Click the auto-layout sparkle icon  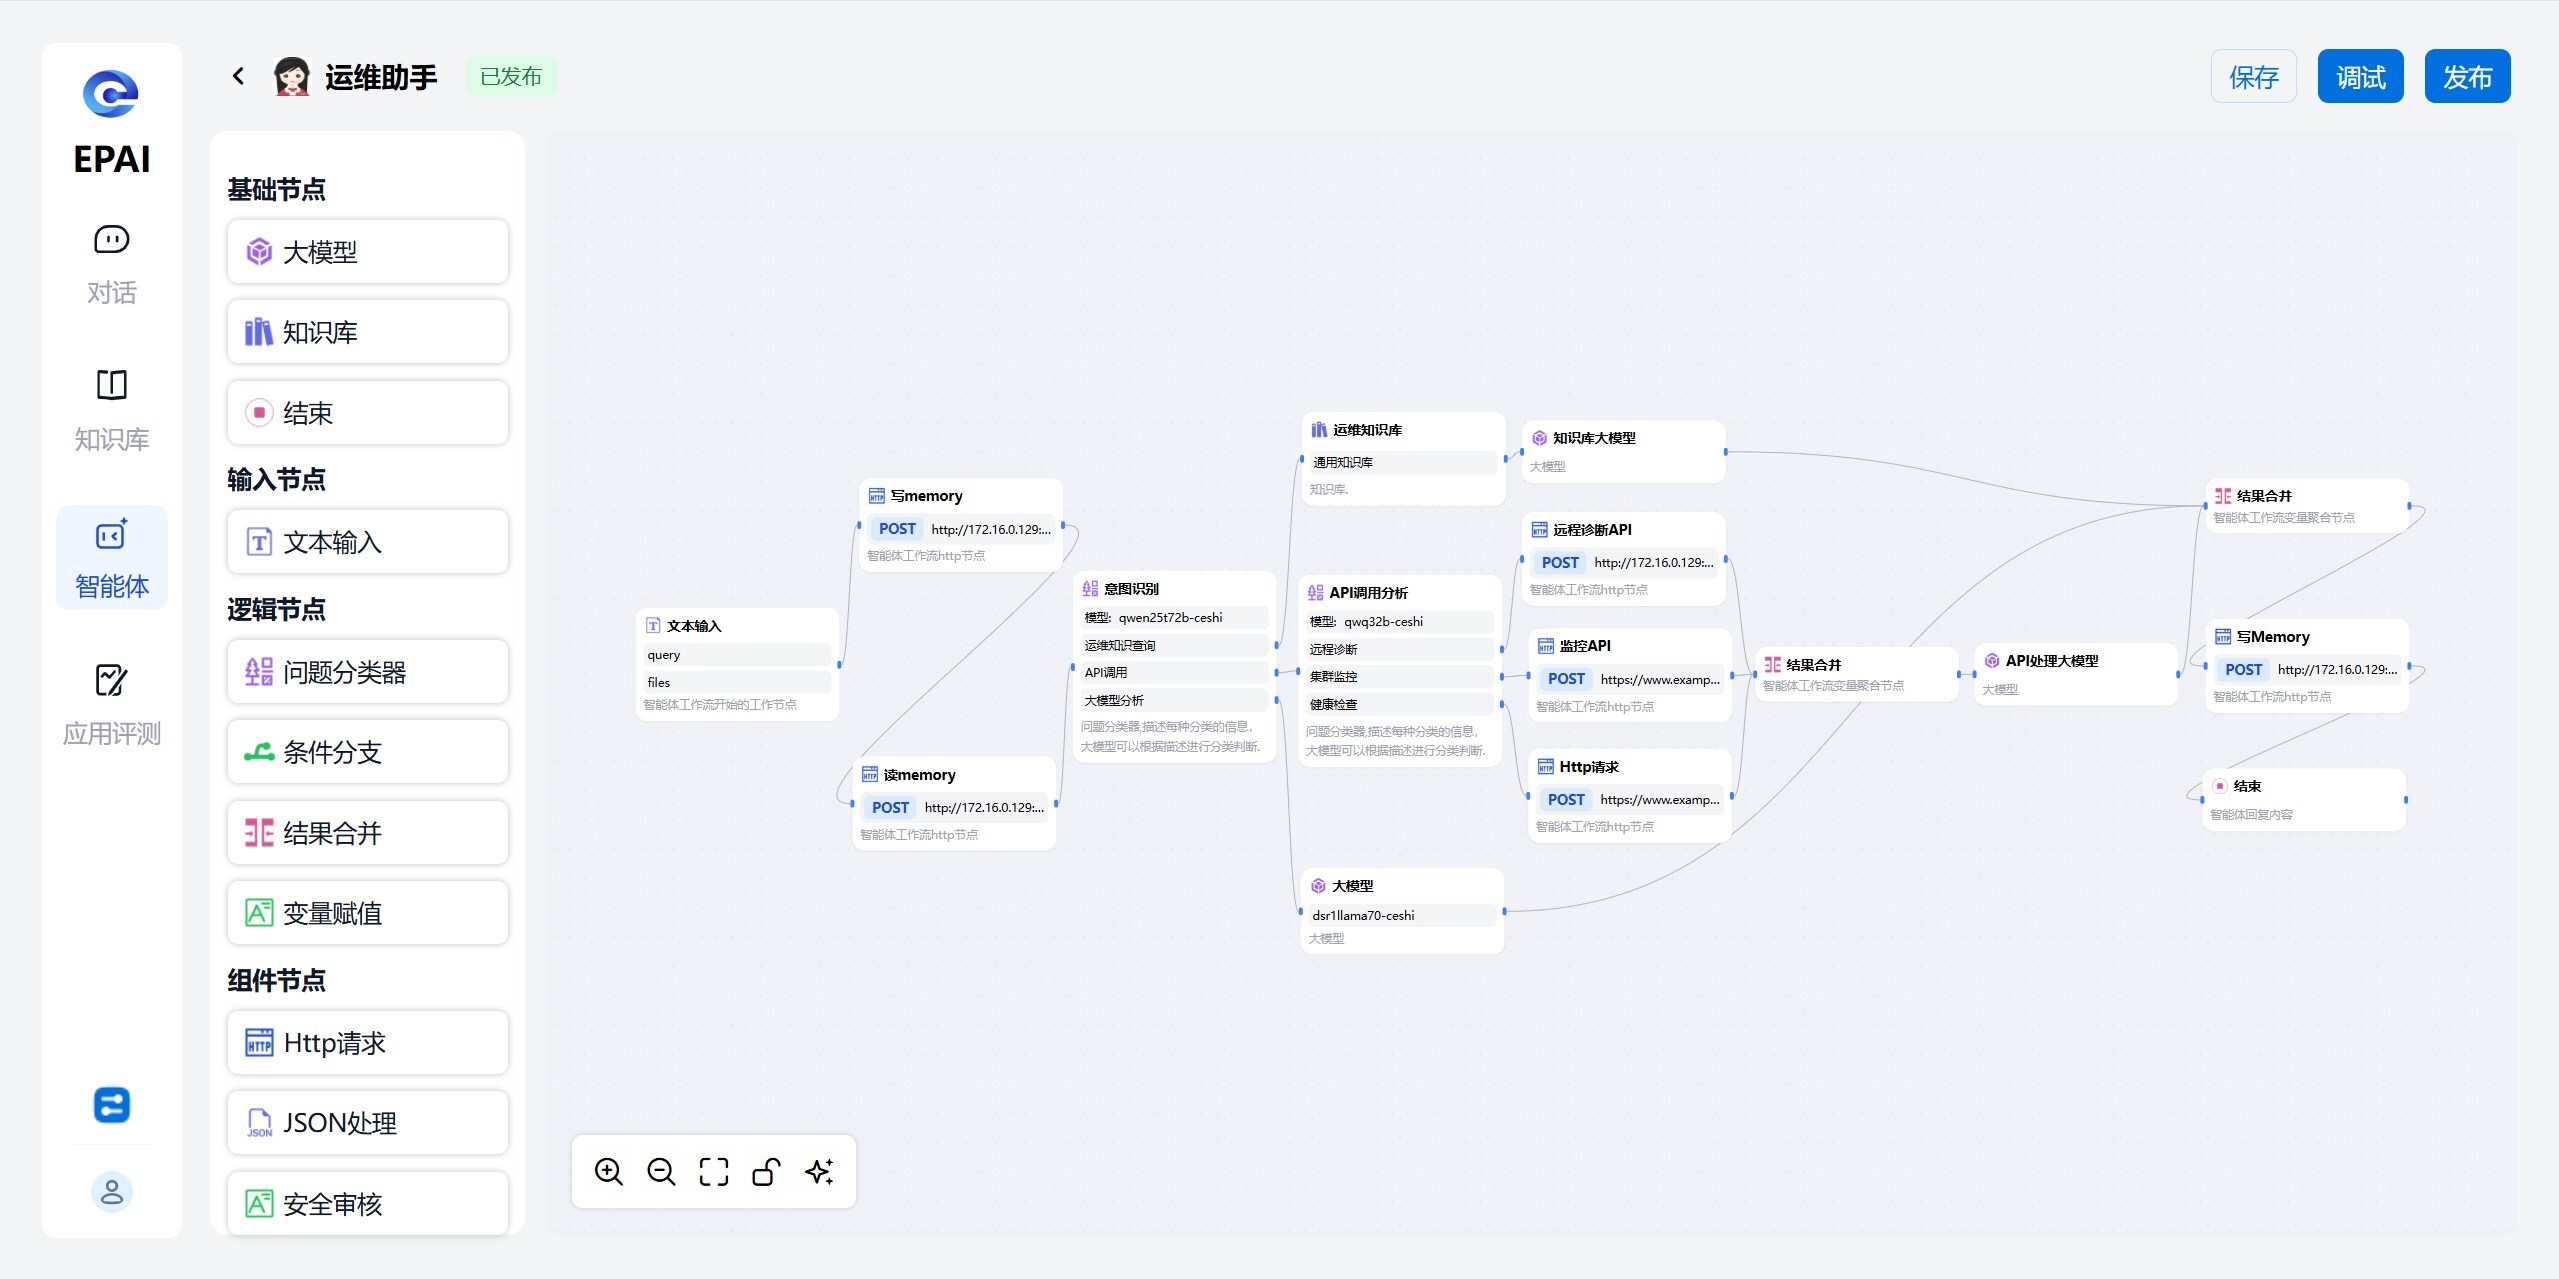pyautogui.click(x=819, y=1171)
